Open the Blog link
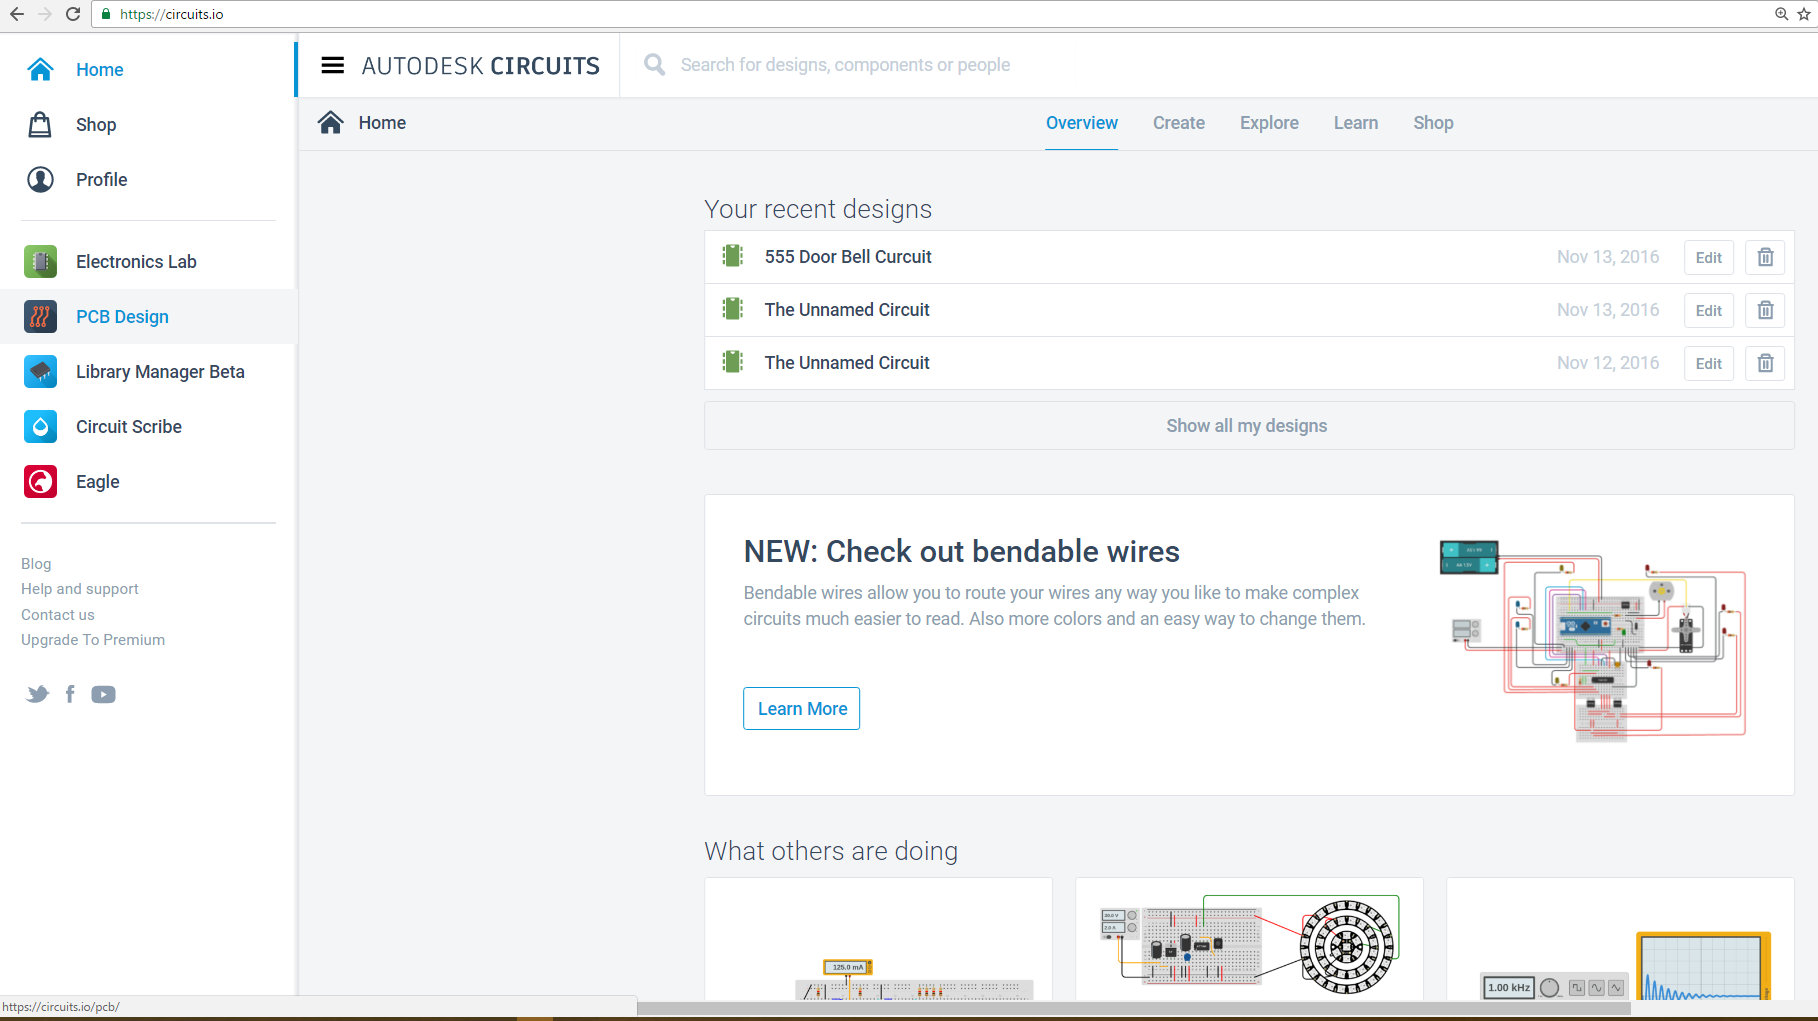The width and height of the screenshot is (1818, 1021). click(36, 564)
